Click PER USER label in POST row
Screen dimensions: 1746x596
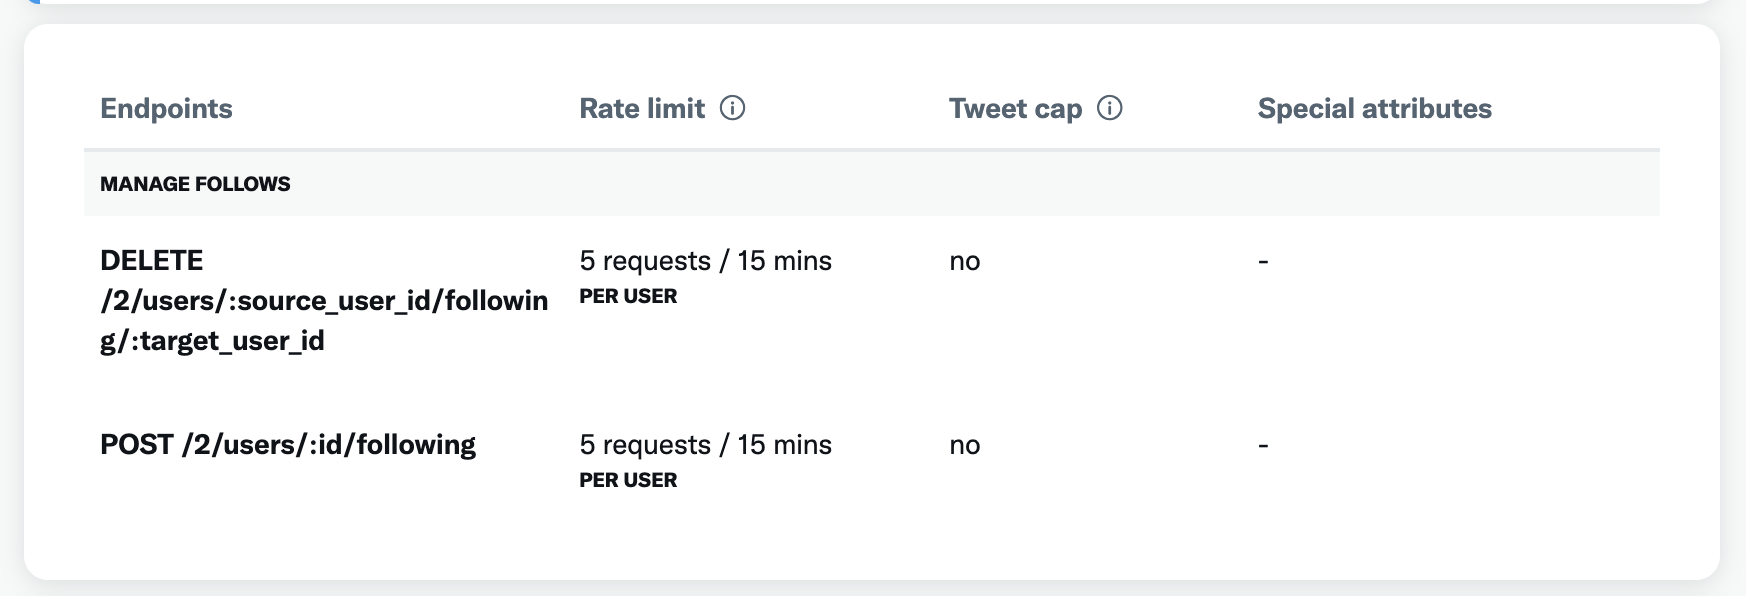coord(628,481)
